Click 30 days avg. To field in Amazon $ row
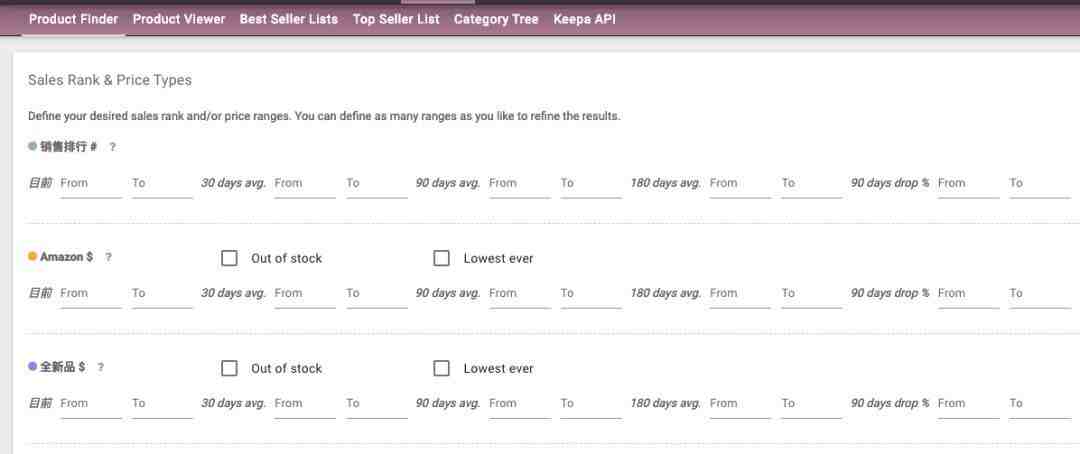The width and height of the screenshot is (1080, 454). [x=377, y=294]
